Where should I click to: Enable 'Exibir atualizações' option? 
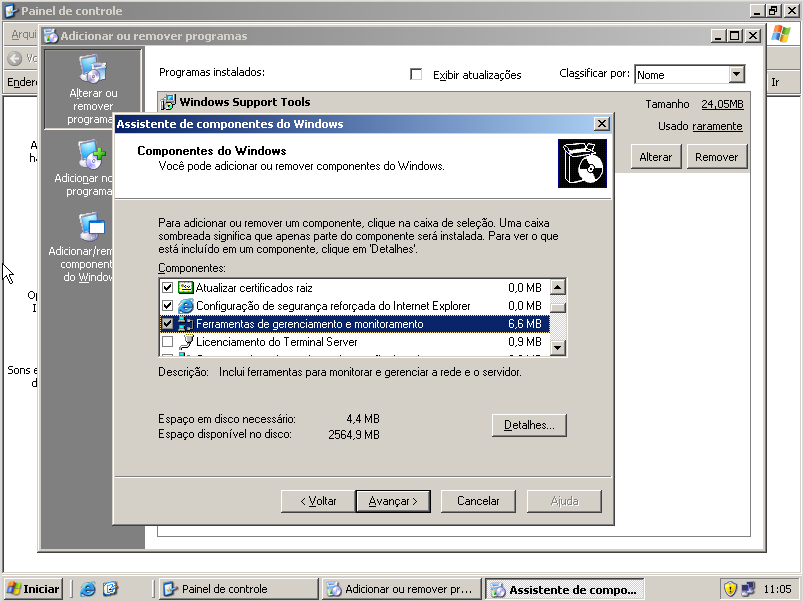coord(416,73)
